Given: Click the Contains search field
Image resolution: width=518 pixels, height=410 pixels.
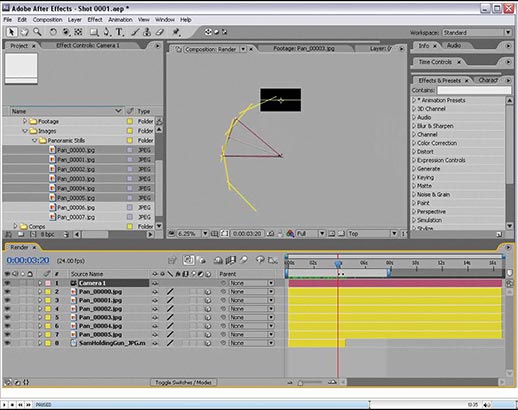Looking at the screenshot, I should pyautogui.click(x=474, y=90).
